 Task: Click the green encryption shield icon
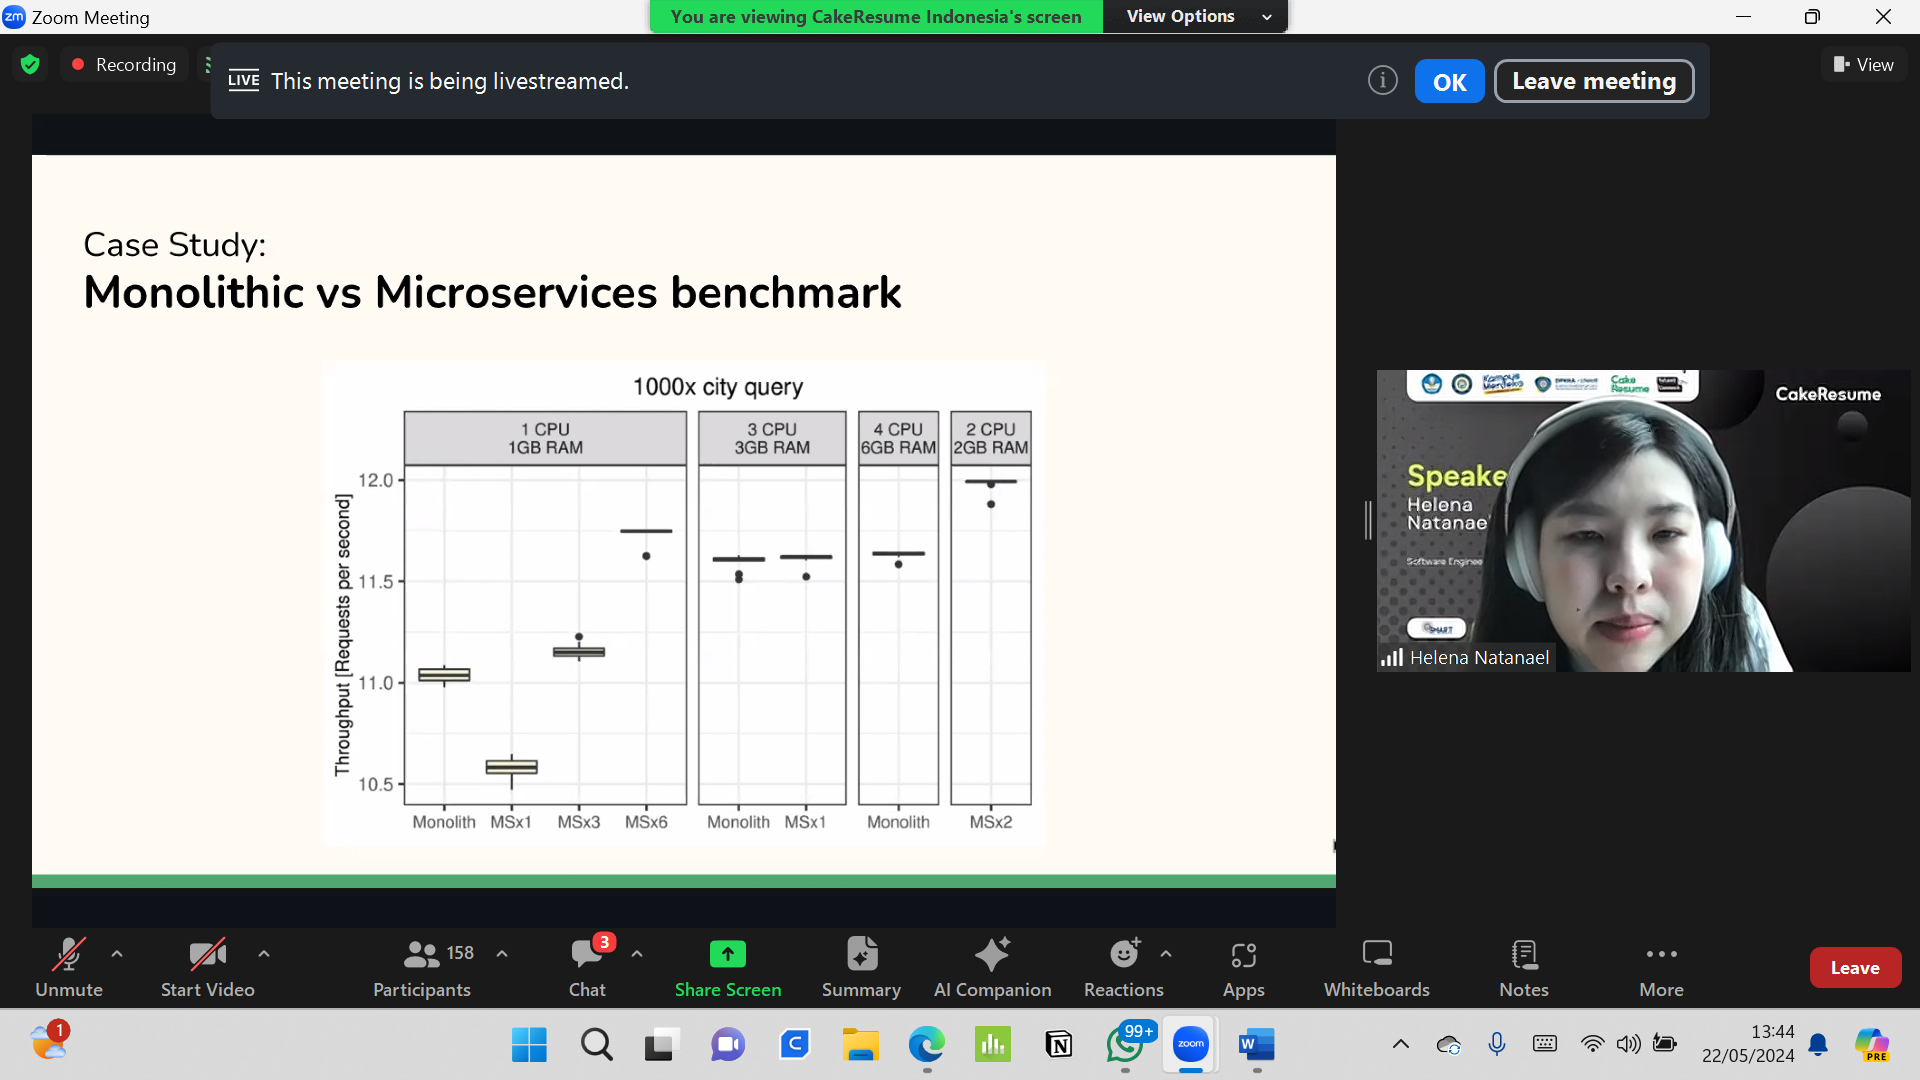point(30,64)
